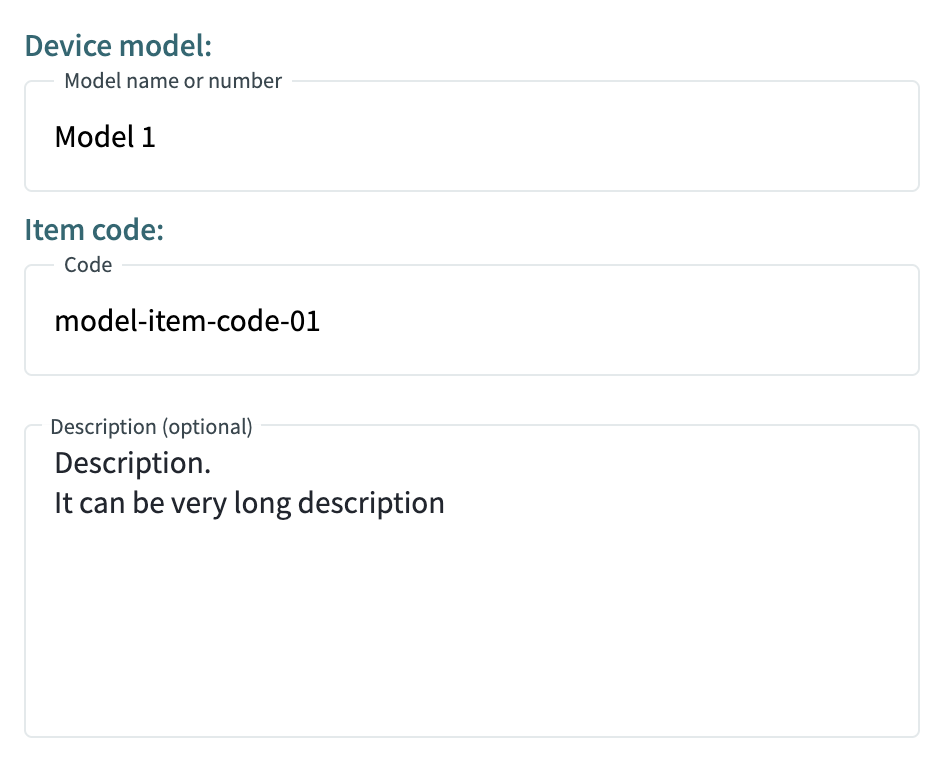Viewport: 934px width, 774px height.
Task: Click the digit "1" in the Model 1 value
Action: [x=148, y=137]
